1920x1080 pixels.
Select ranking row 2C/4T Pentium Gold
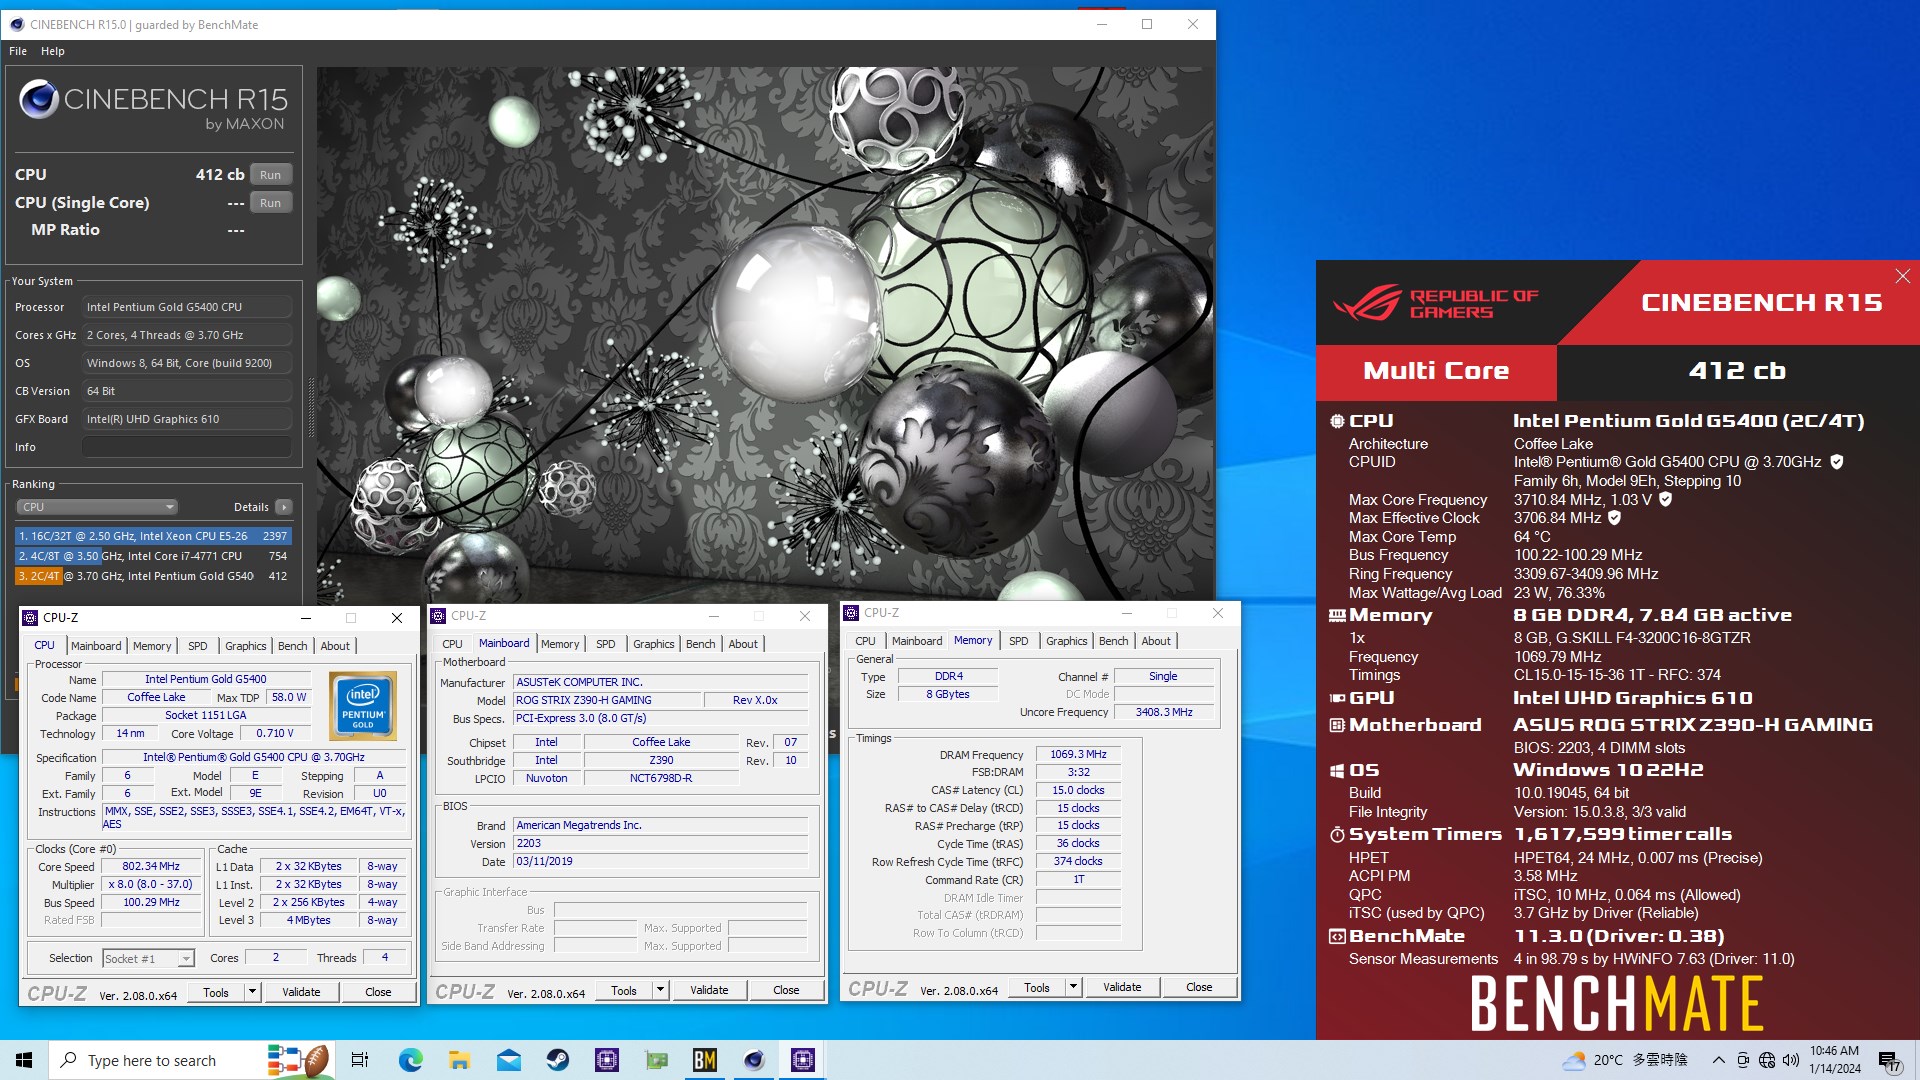[x=153, y=576]
